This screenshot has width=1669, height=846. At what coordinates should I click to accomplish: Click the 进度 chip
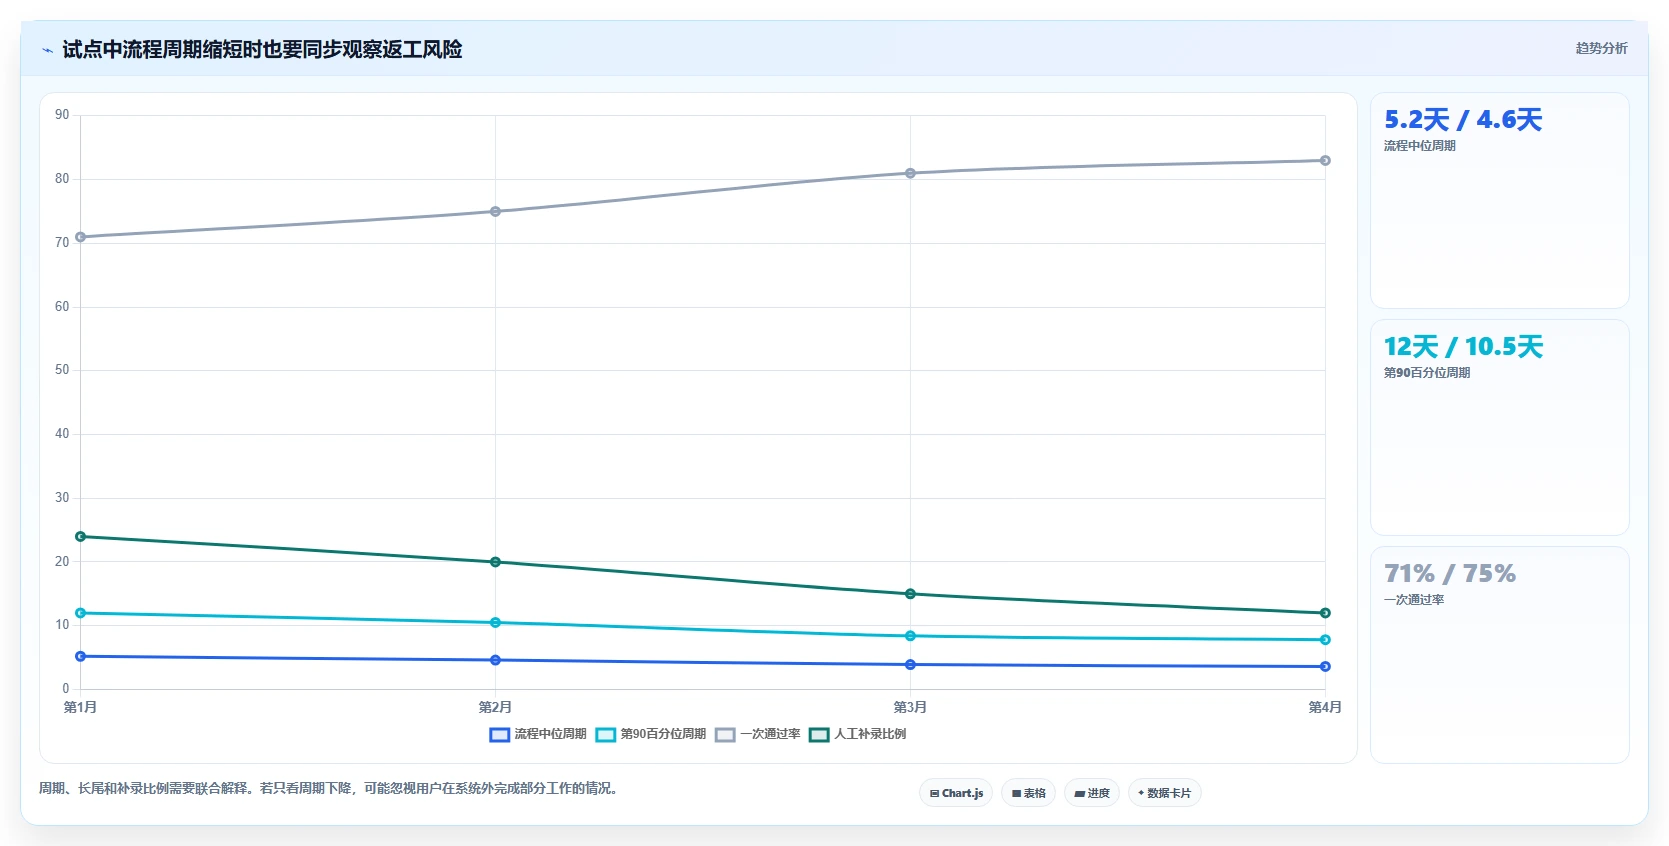point(1092,793)
